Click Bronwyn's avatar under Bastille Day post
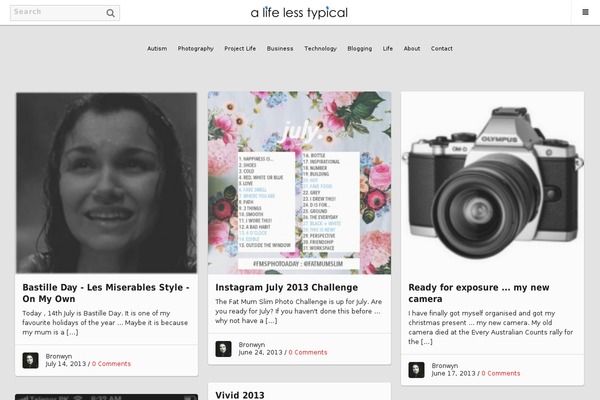Viewport: 600px width, 400px height. click(31, 360)
